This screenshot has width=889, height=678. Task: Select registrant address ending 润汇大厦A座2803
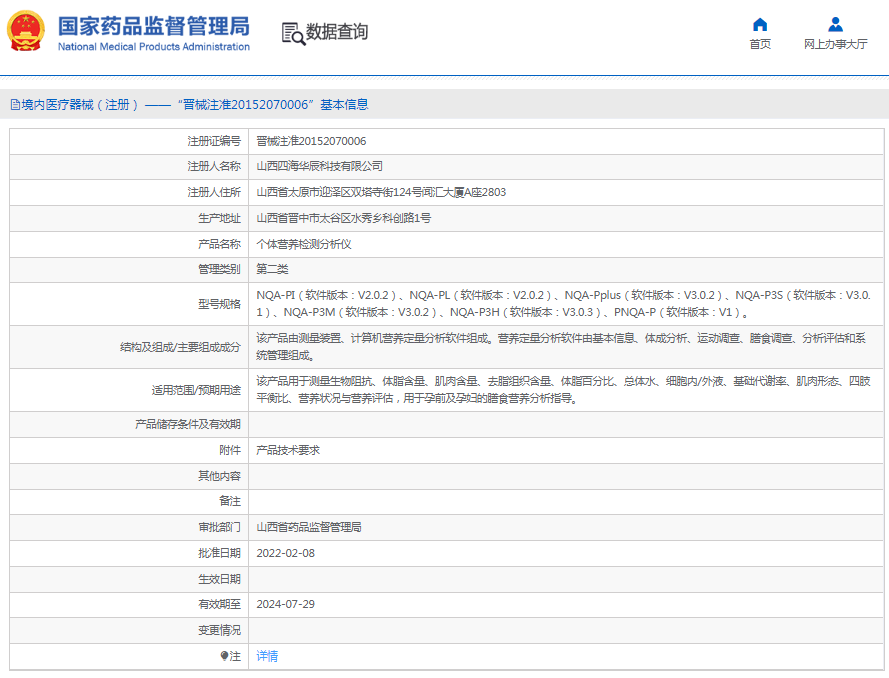pos(381,192)
